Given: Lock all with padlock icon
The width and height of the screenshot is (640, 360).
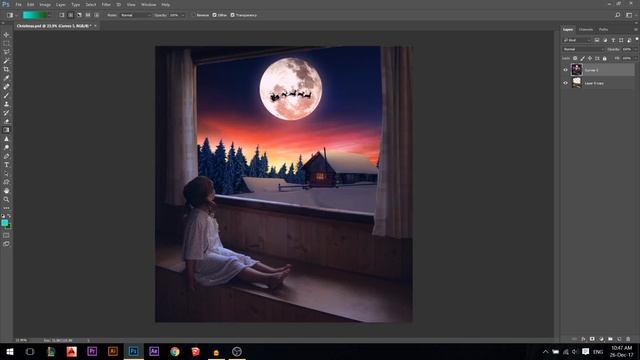Looking at the screenshot, I should pyautogui.click(x=604, y=58).
